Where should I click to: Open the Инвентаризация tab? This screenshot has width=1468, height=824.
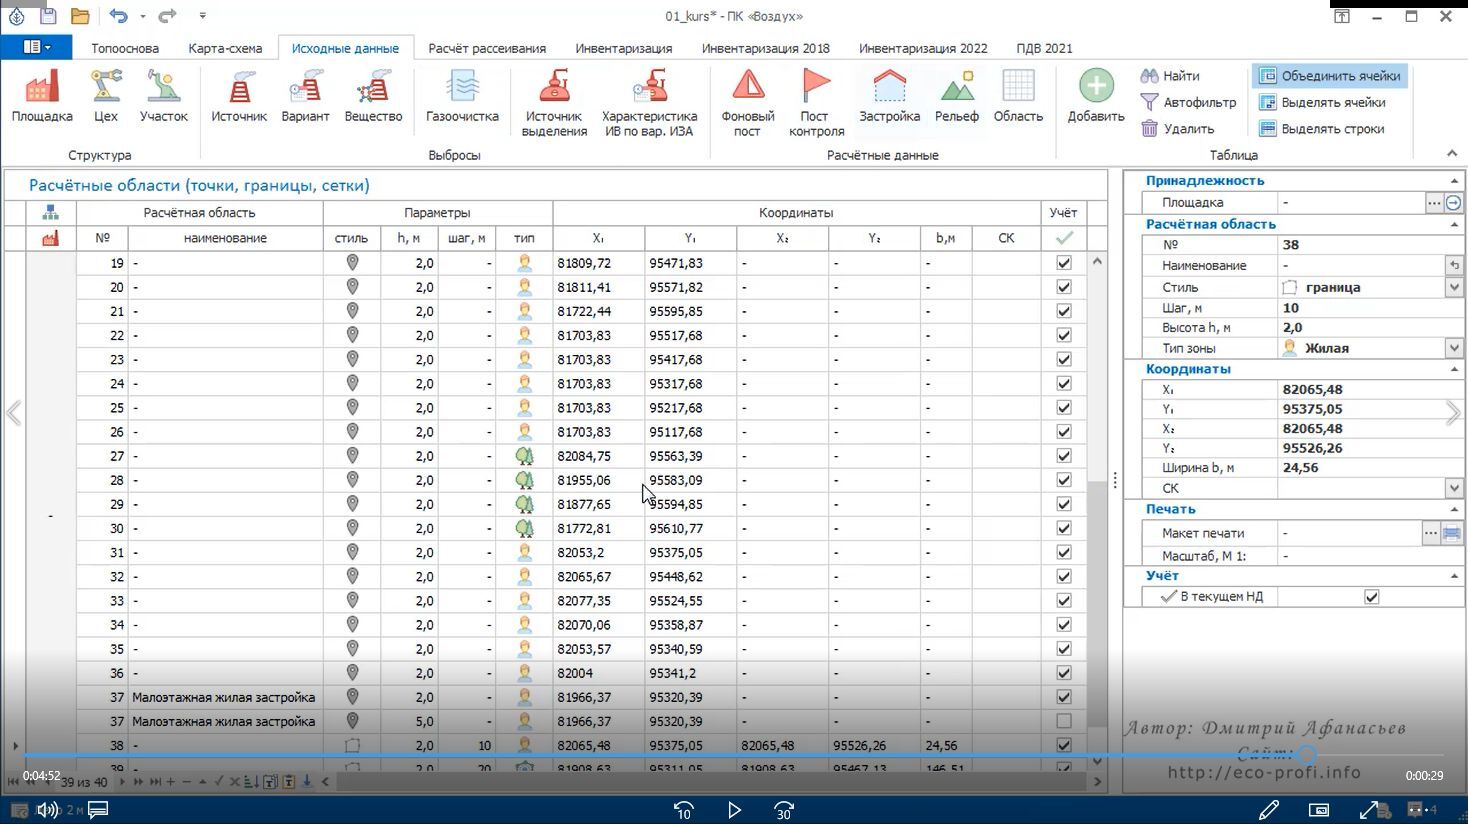pyautogui.click(x=623, y=48)
